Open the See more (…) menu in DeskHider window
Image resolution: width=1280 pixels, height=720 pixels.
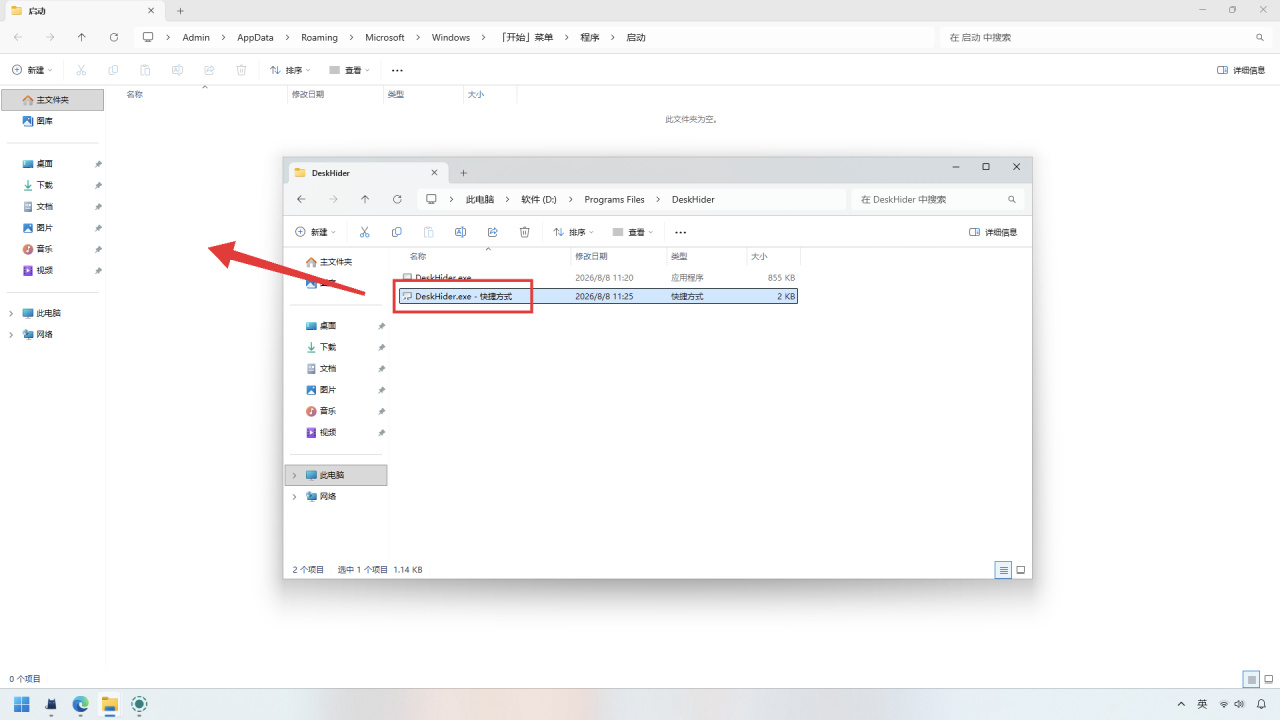[681, 232]
